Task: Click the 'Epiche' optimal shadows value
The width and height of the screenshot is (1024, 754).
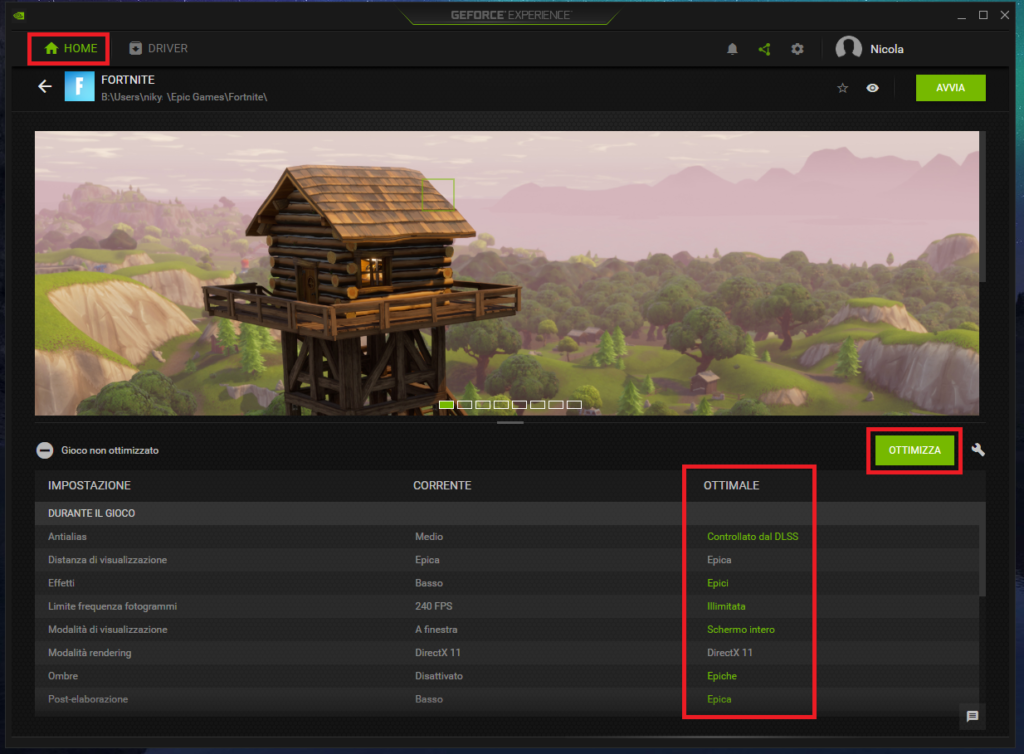Action: [x=722, y=676]
